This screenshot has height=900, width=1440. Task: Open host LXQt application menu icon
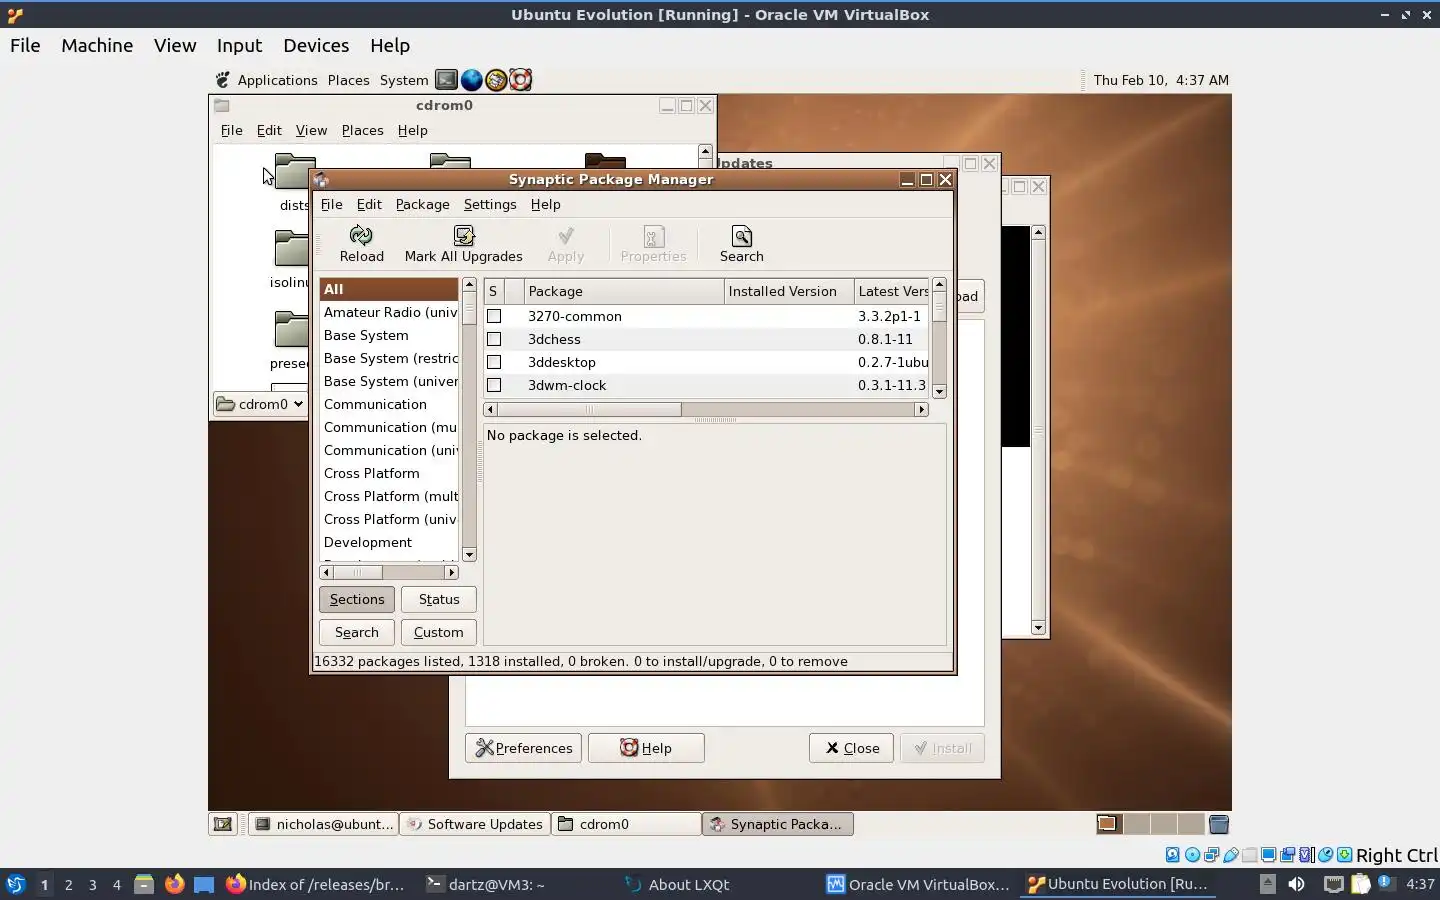[15, 884]
